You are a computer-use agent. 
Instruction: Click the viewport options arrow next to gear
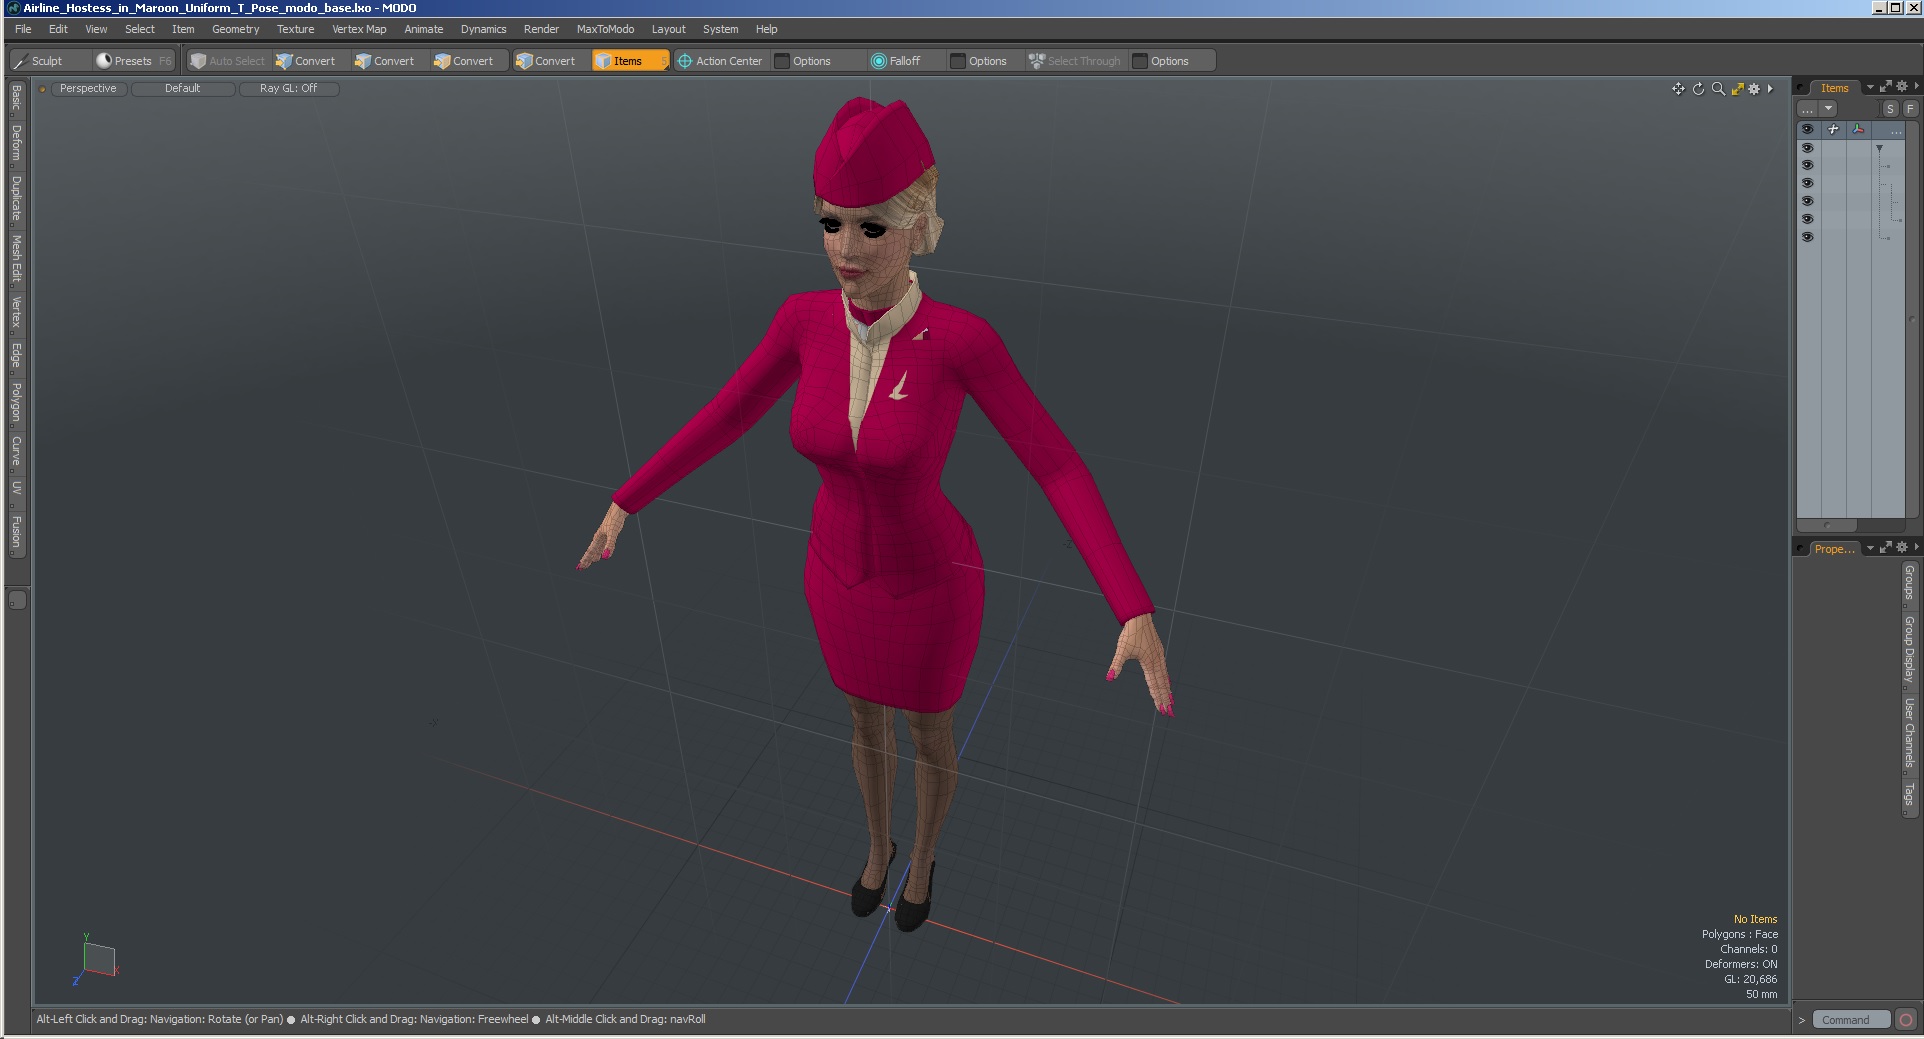coord(1770,89)
